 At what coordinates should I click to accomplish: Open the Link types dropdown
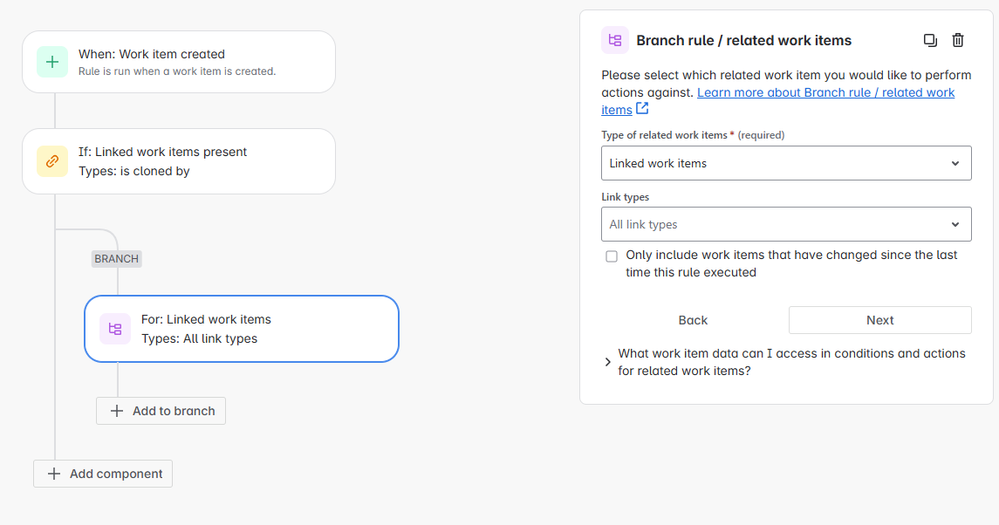tap(786, 224)
